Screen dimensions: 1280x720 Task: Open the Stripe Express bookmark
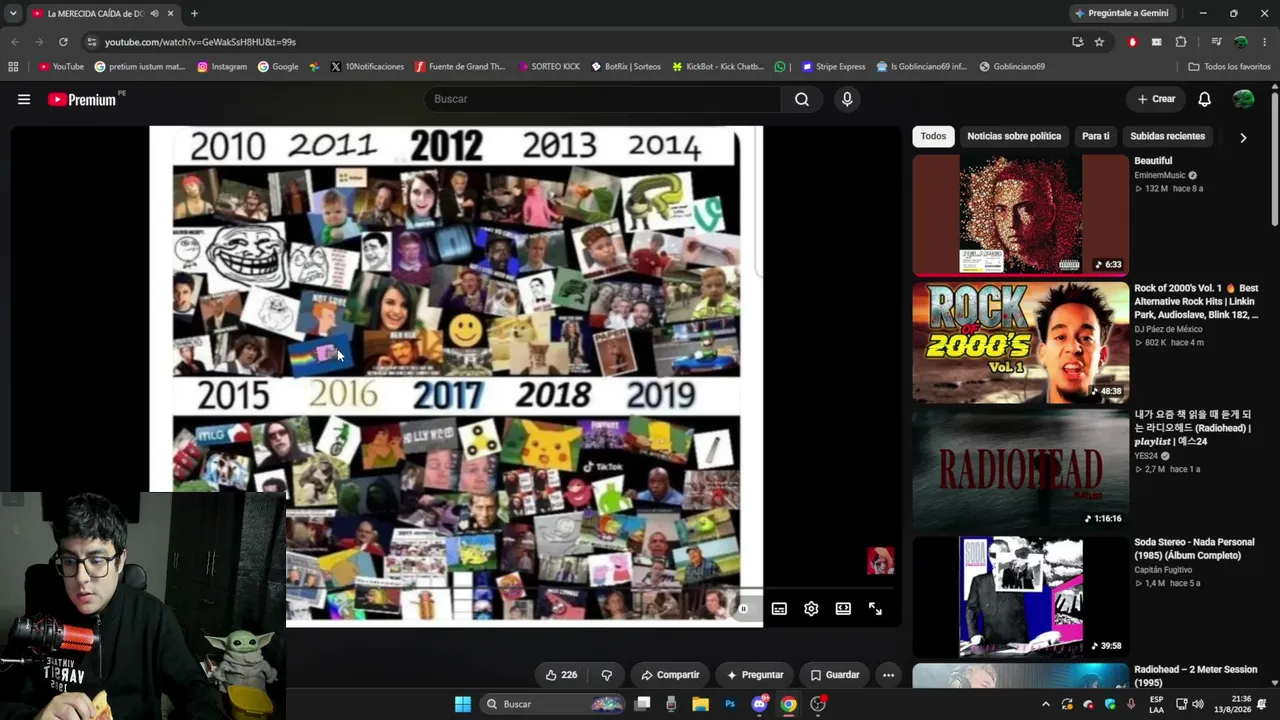click(833, 67)
